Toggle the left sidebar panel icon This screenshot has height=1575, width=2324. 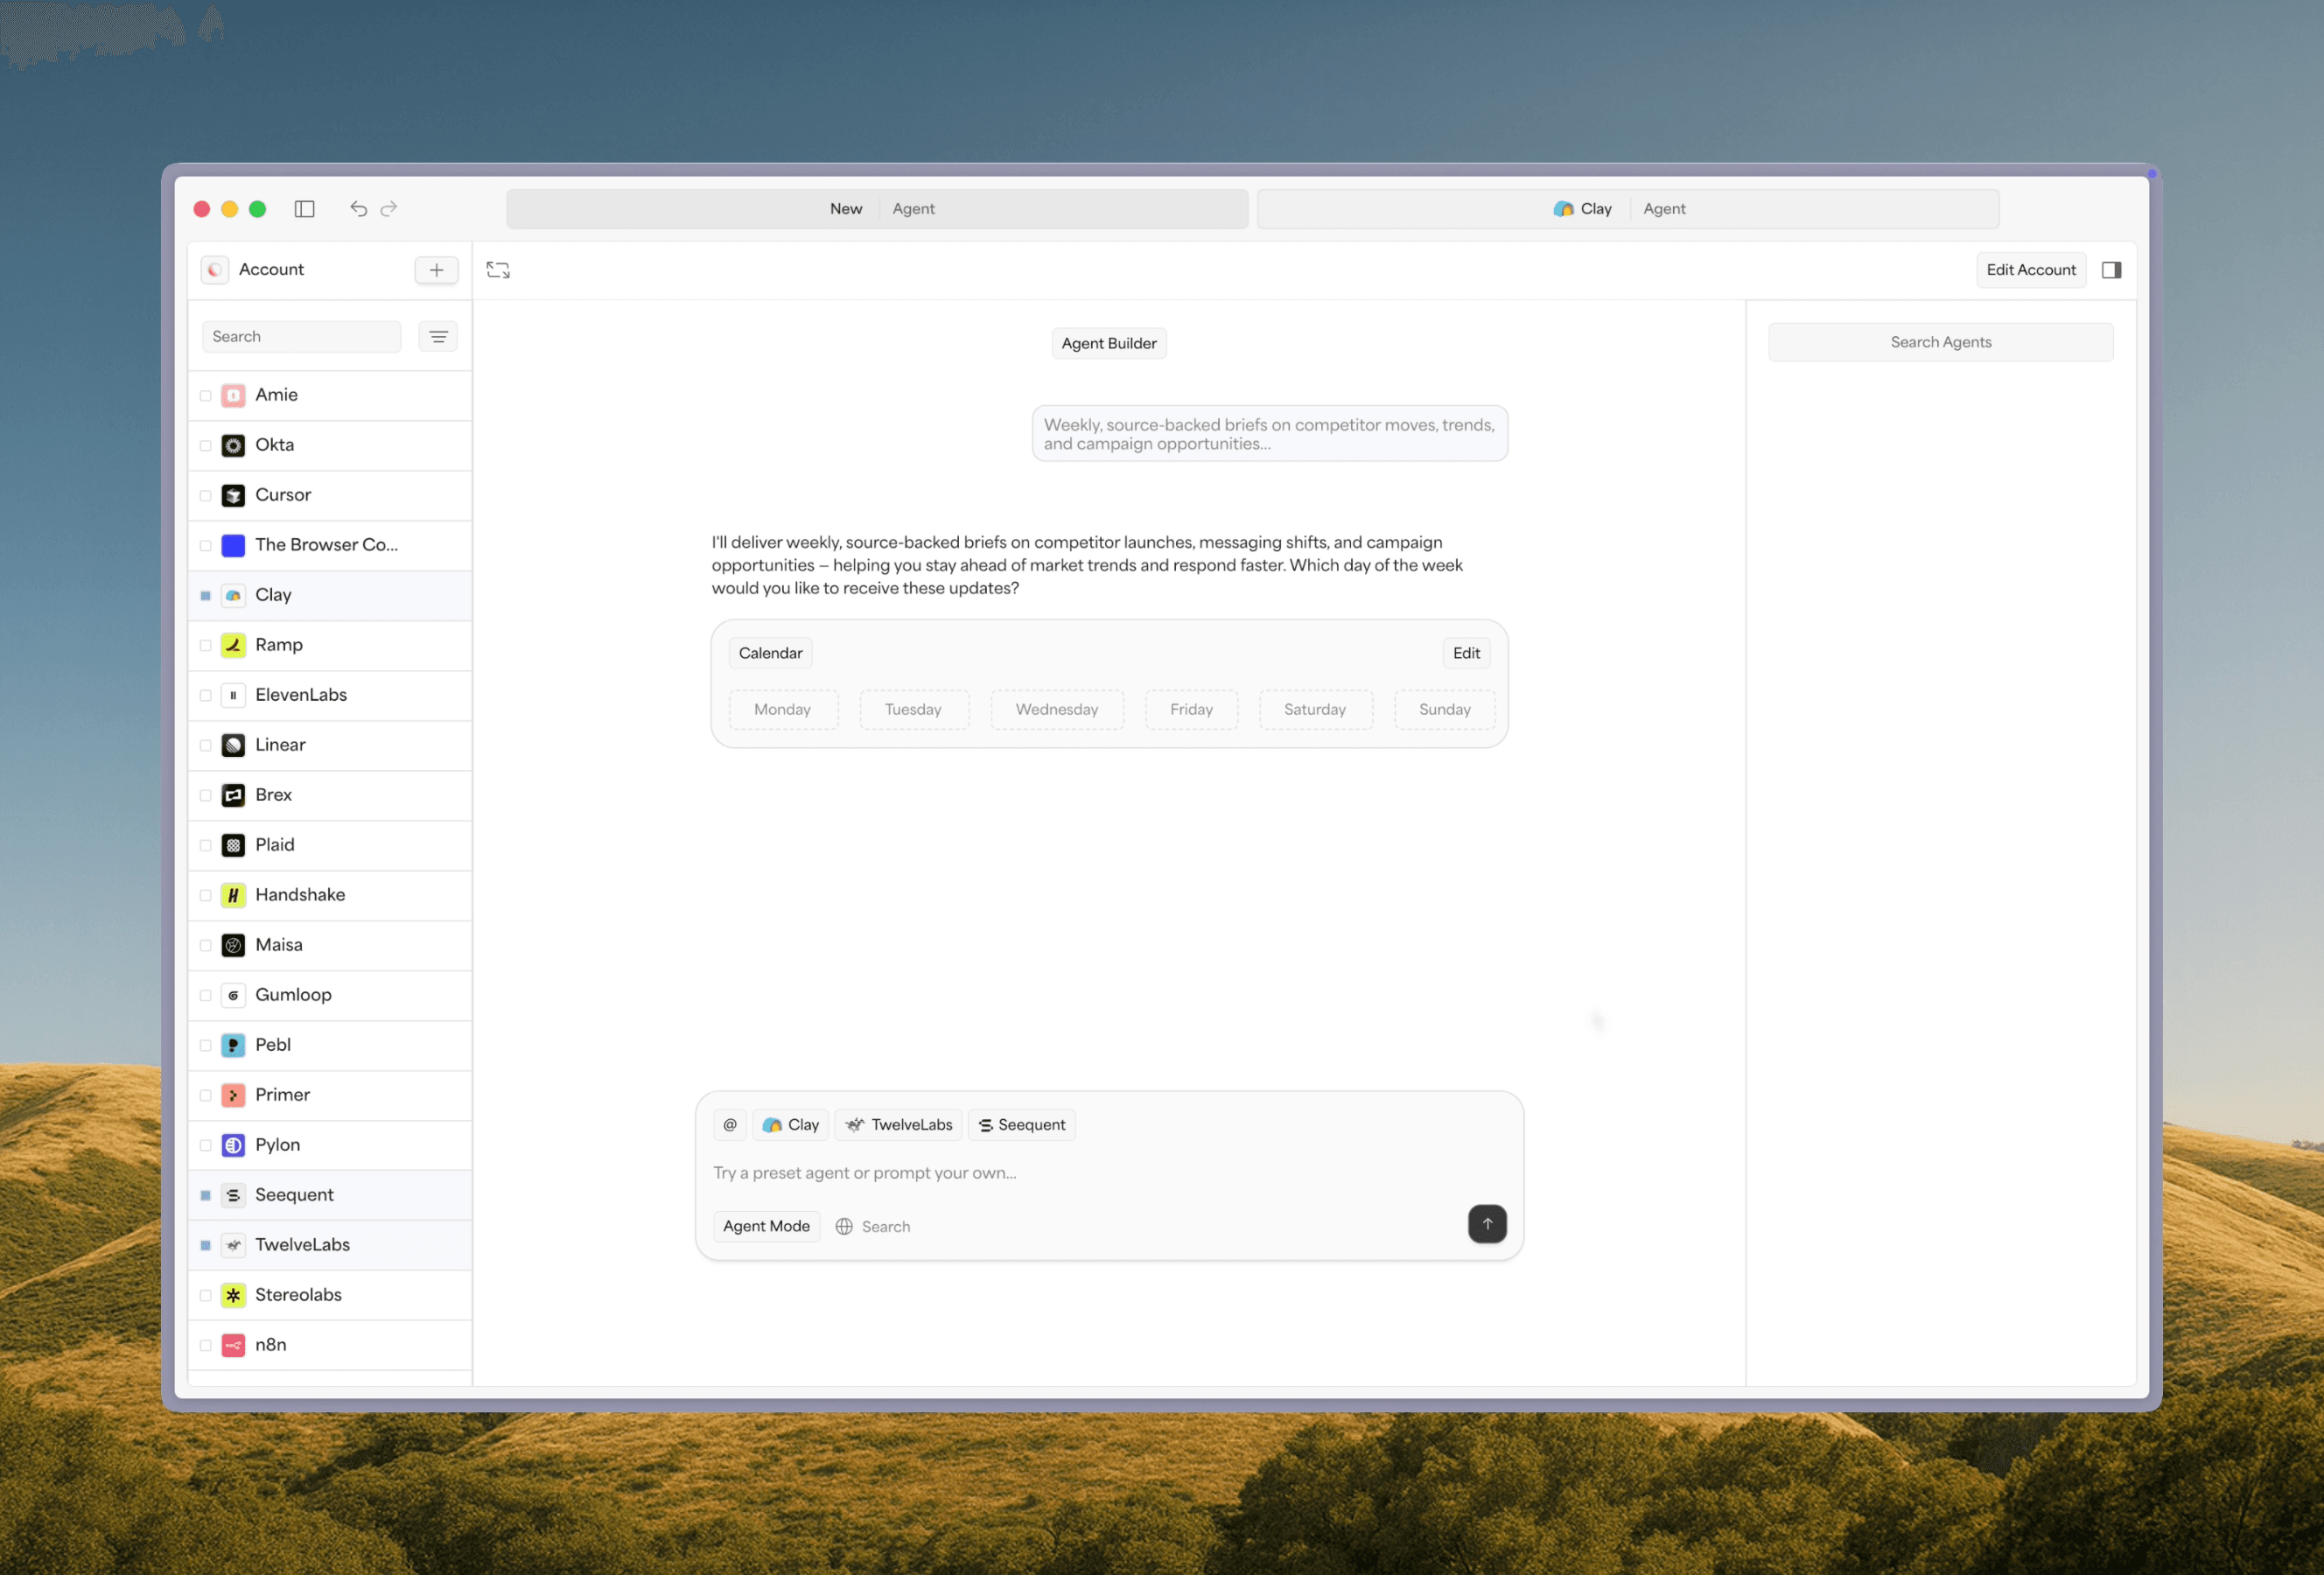coord(305,209)
